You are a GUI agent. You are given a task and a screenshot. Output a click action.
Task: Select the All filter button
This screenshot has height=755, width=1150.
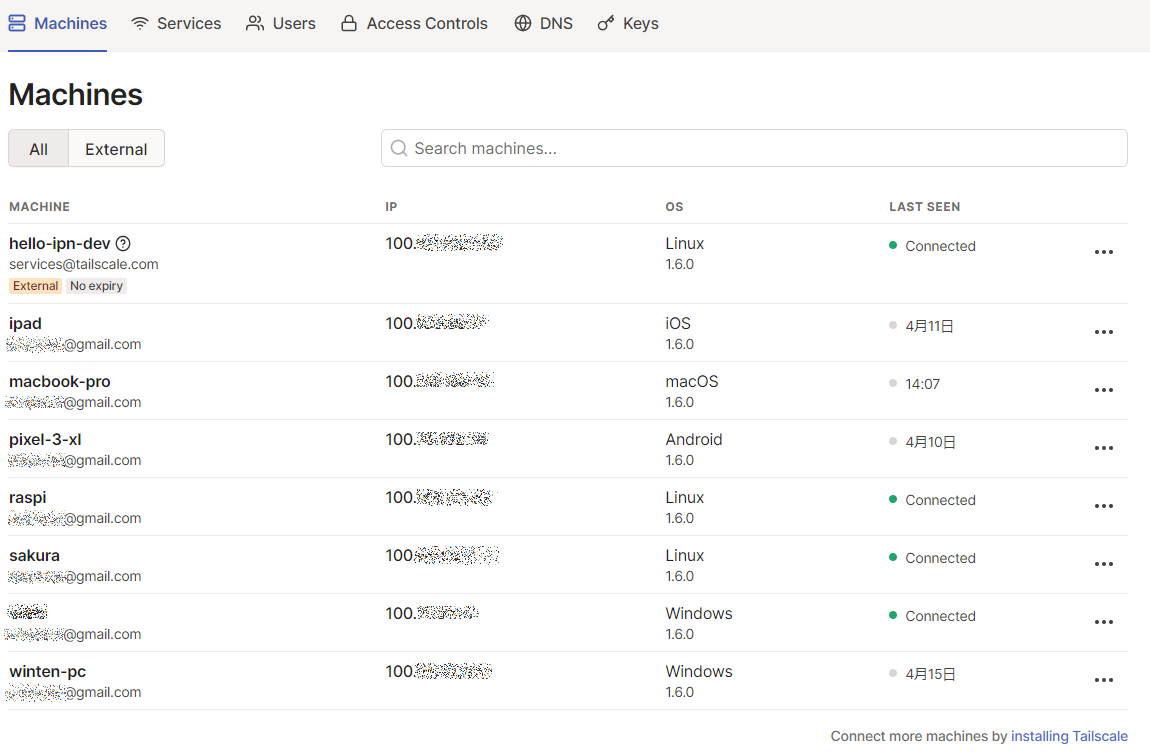click(38, 149)
